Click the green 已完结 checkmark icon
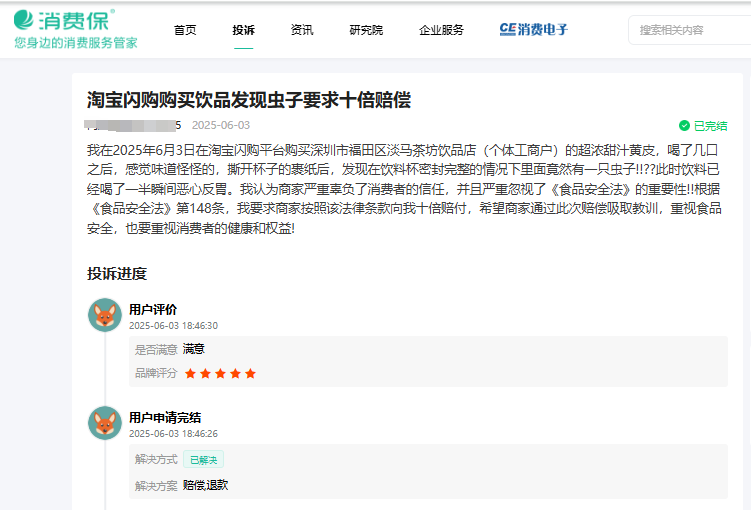 click(x=684, y=125)
